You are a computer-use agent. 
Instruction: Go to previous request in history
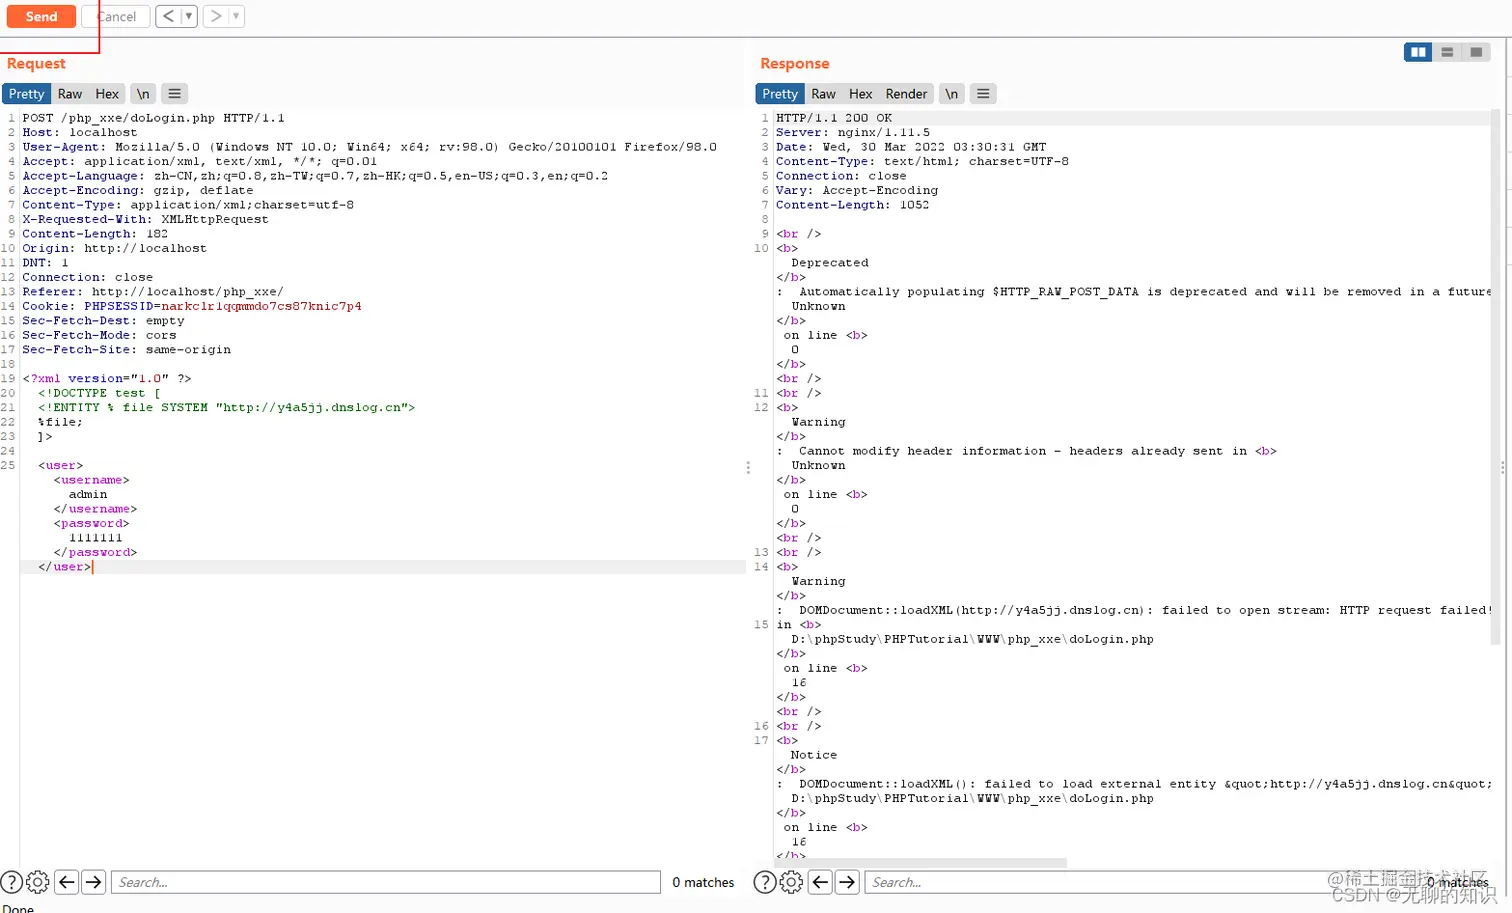point(168,16)
